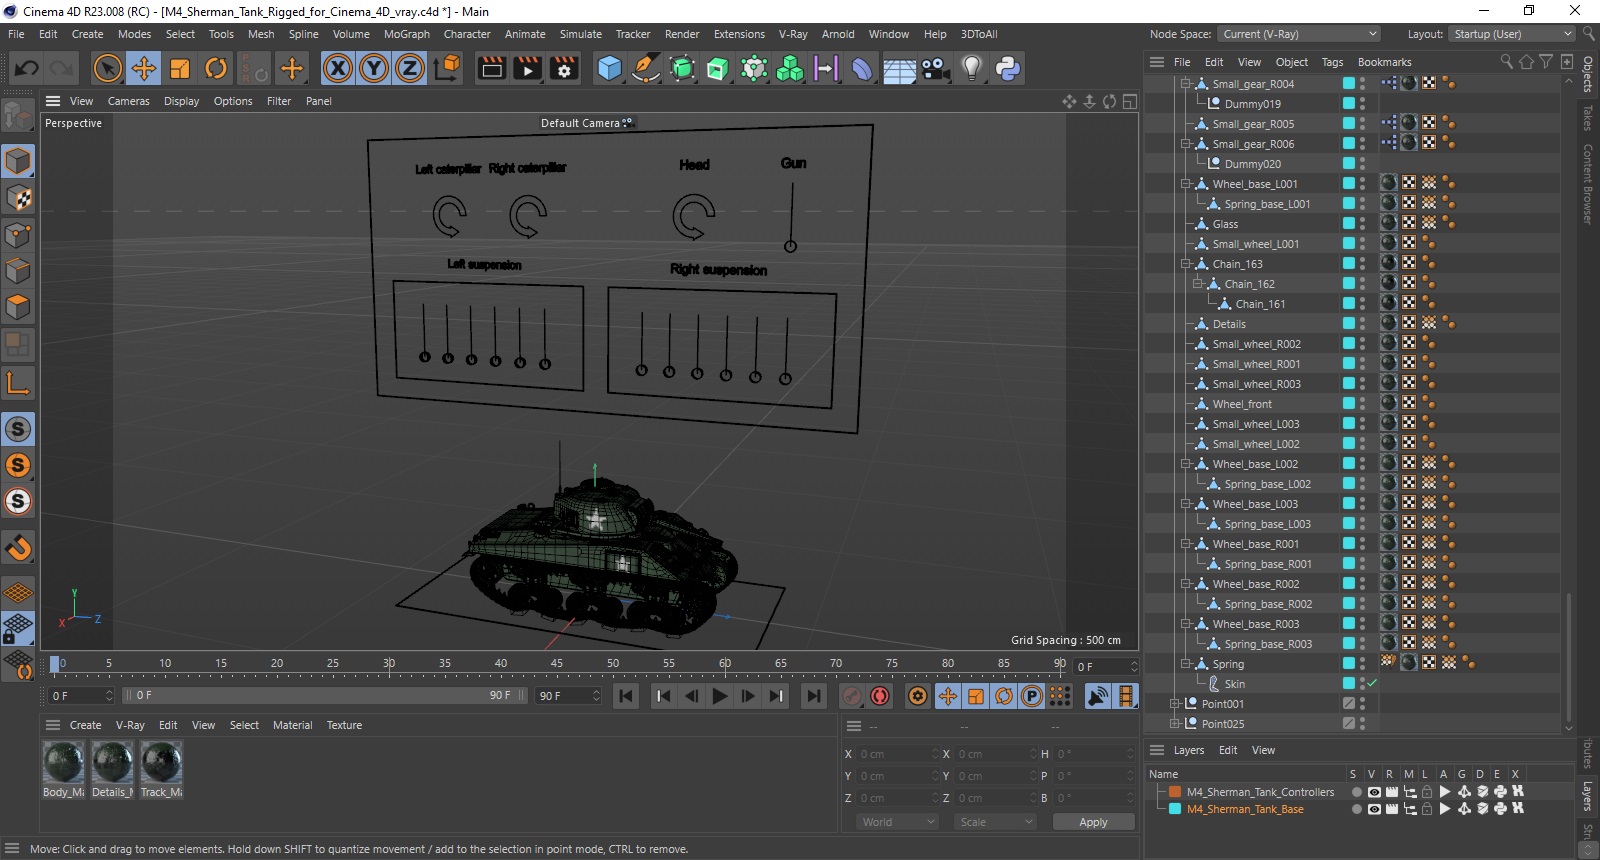Click the Snap magnet icon
Viewport: 1600px width, 860px height.
[18, 547]
